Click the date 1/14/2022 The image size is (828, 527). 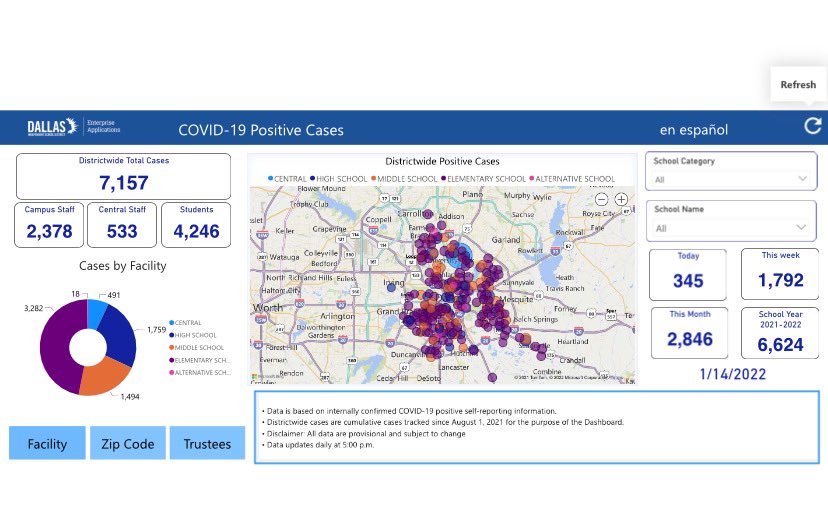tap(732, 374)
